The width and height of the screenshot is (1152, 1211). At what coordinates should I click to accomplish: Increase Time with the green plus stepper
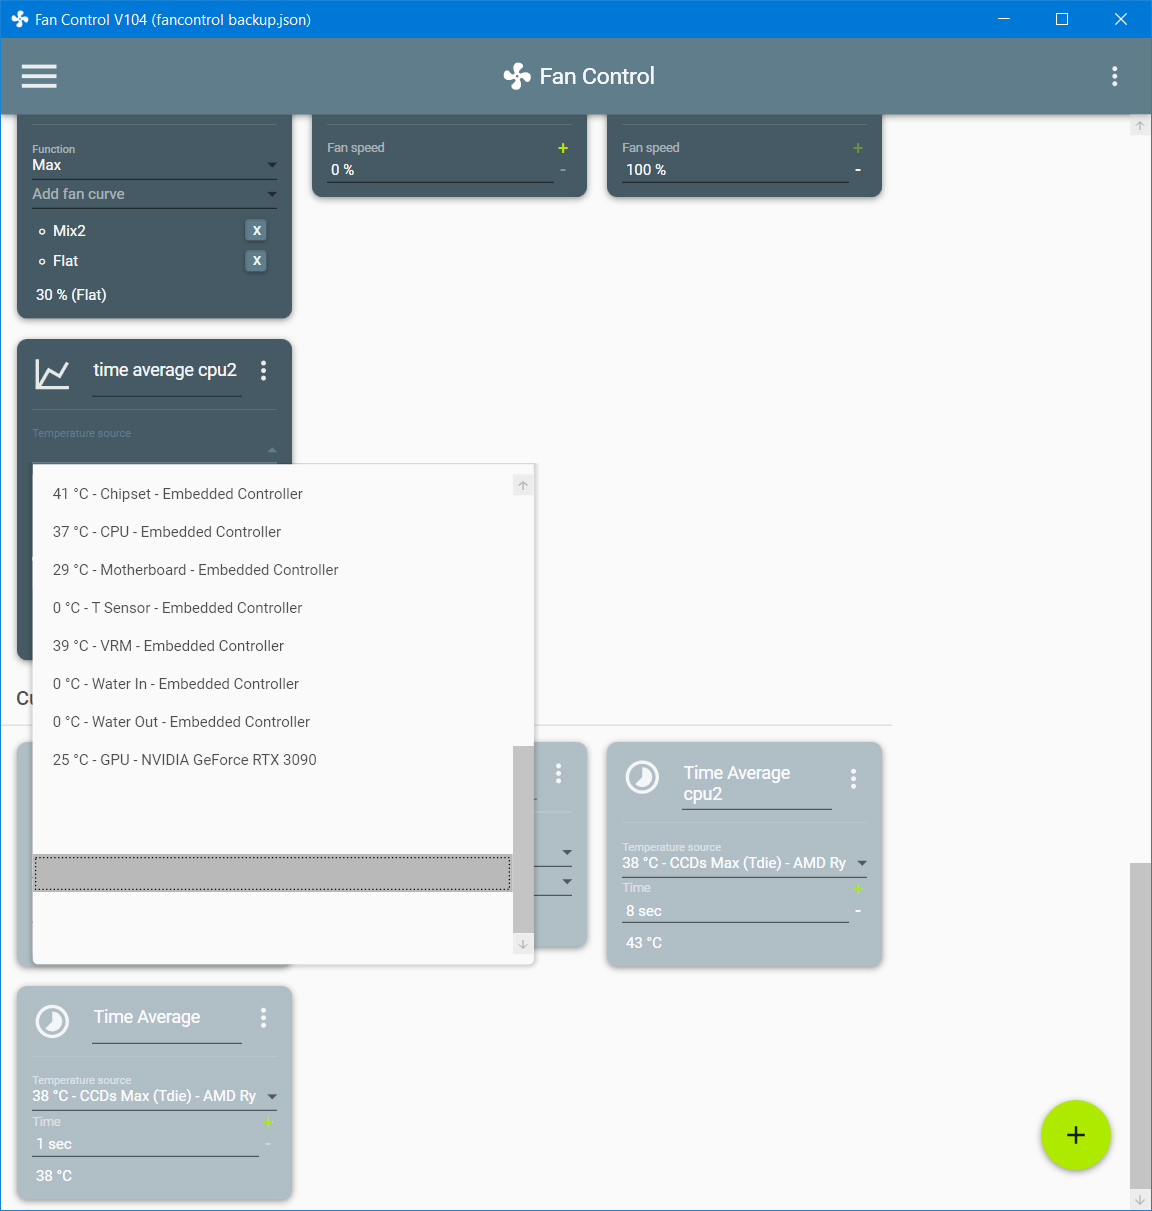click(858, 888)
